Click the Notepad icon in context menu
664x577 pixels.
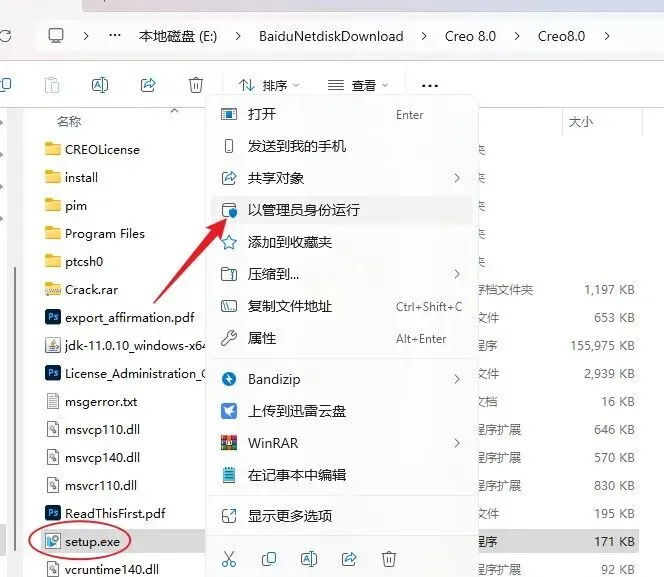point(229,475)
